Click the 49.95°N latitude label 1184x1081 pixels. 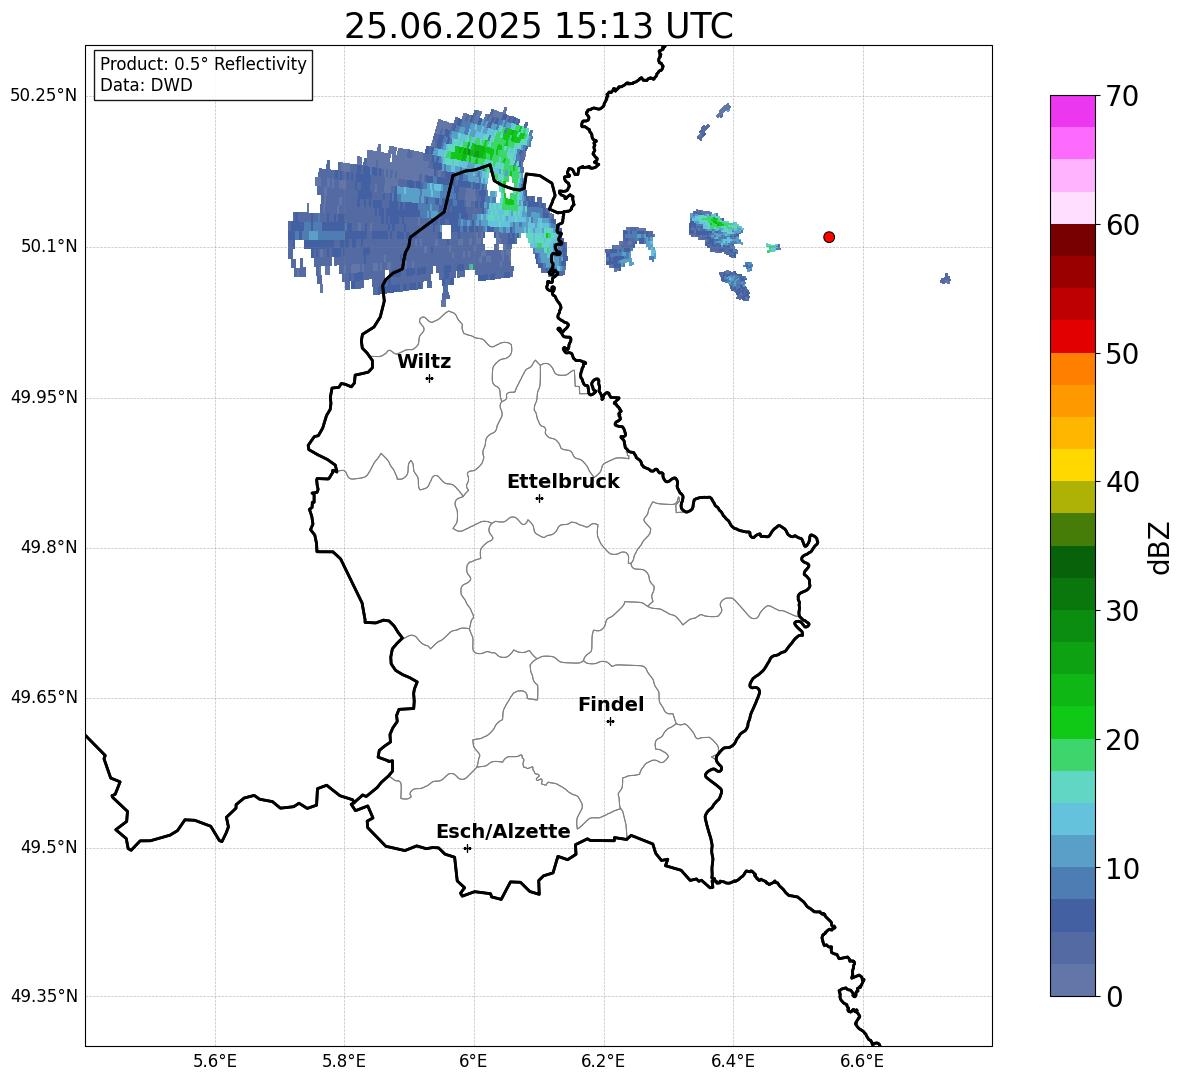[x=44, y=397]
